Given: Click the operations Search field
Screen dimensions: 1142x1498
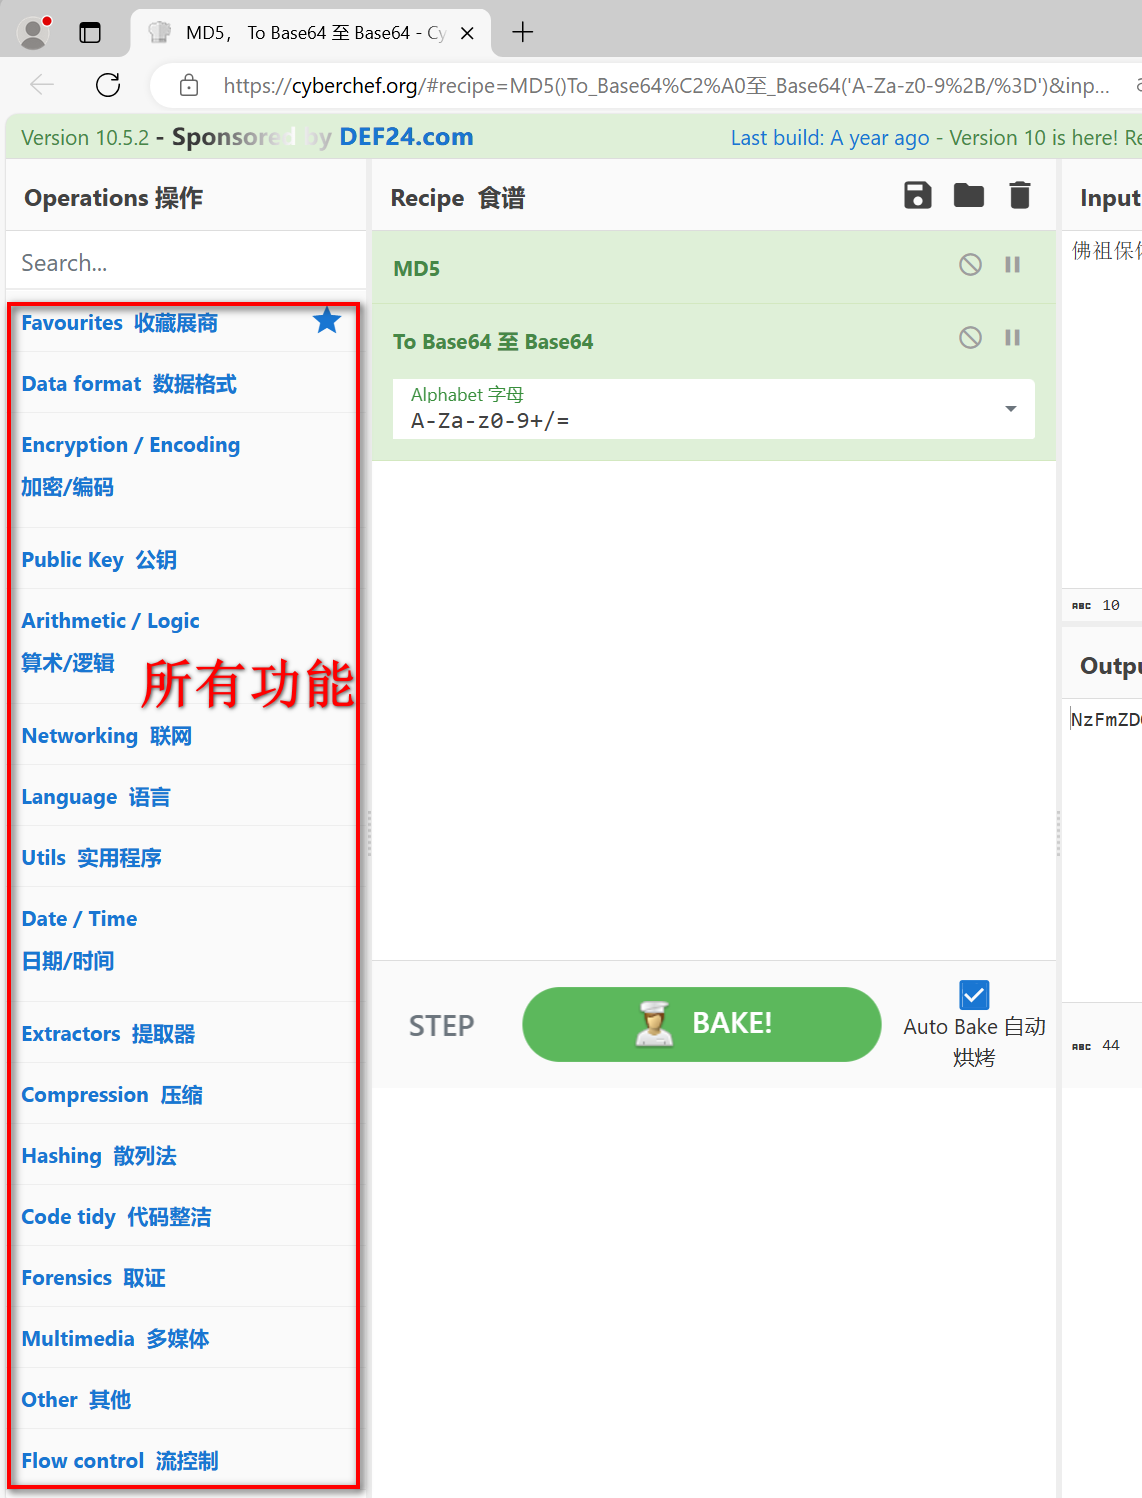Looking at the screenshot, I should [186, 262].
